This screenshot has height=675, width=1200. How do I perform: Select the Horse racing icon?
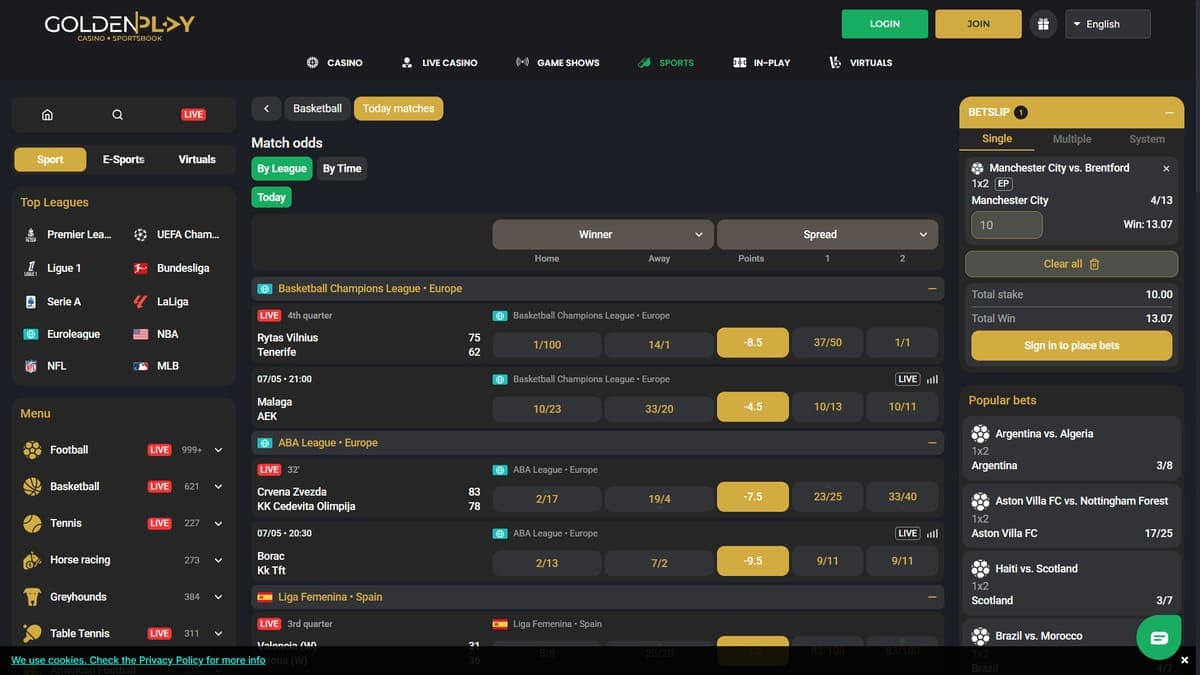pyautogui.click(x=32, y=560)
